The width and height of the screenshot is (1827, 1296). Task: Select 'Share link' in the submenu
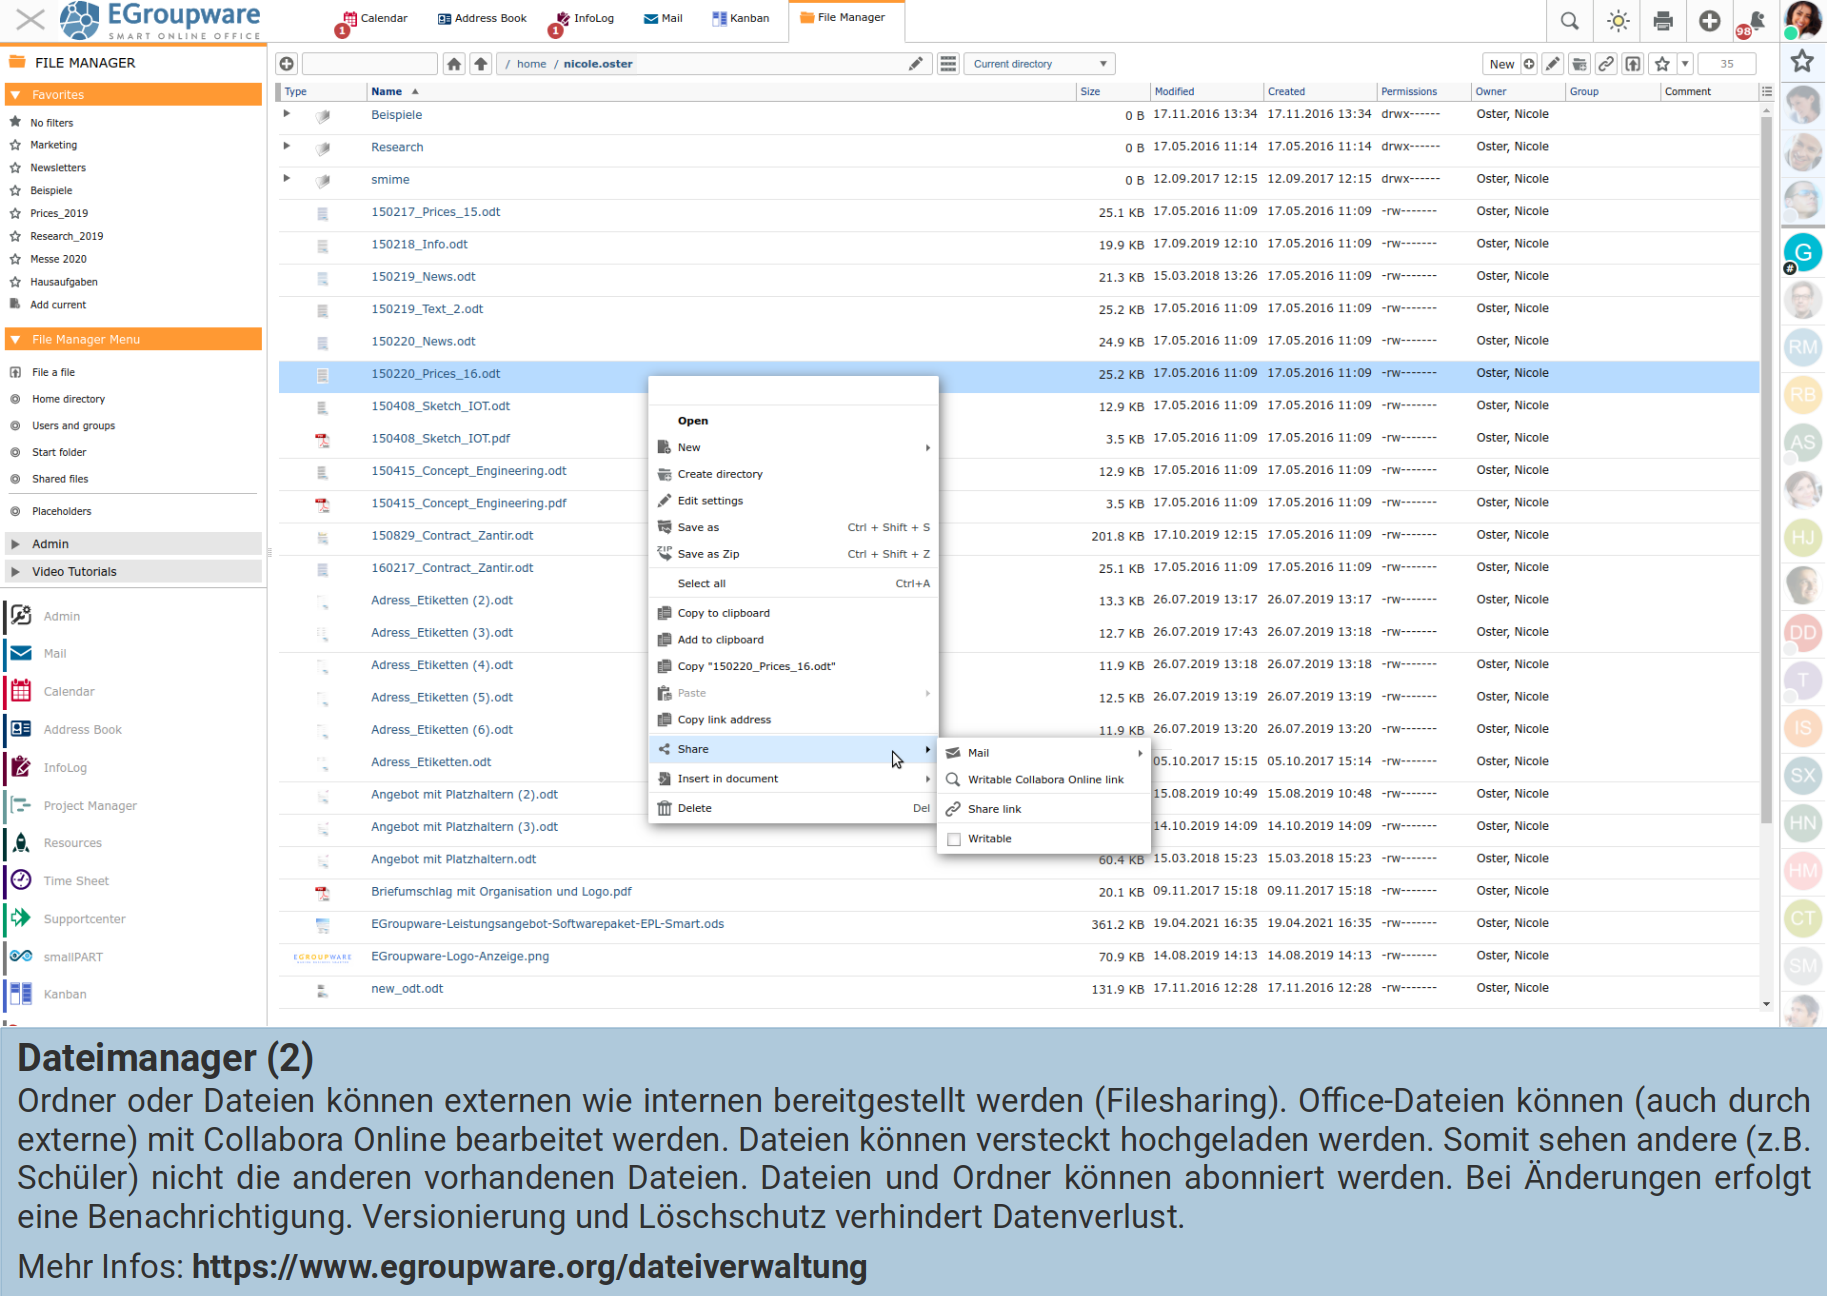(994, 809)
